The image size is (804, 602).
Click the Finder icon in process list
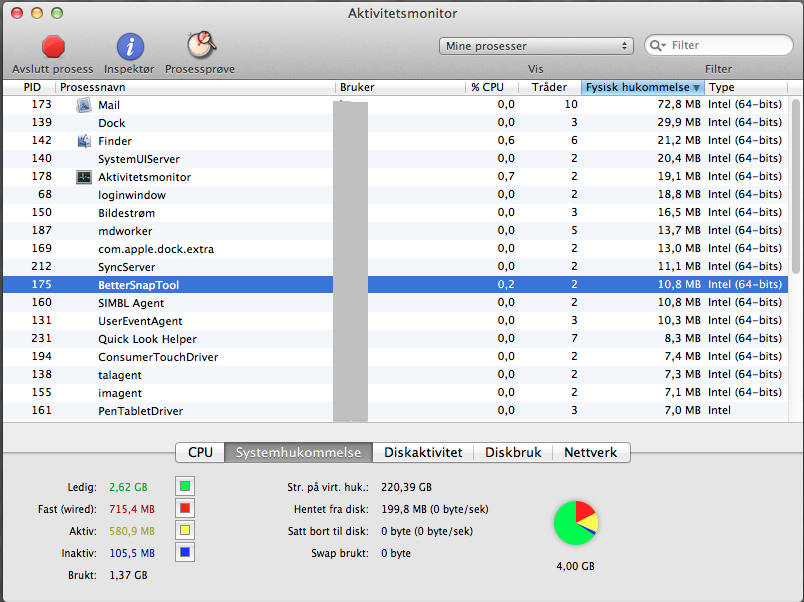[x=84, y=141]
